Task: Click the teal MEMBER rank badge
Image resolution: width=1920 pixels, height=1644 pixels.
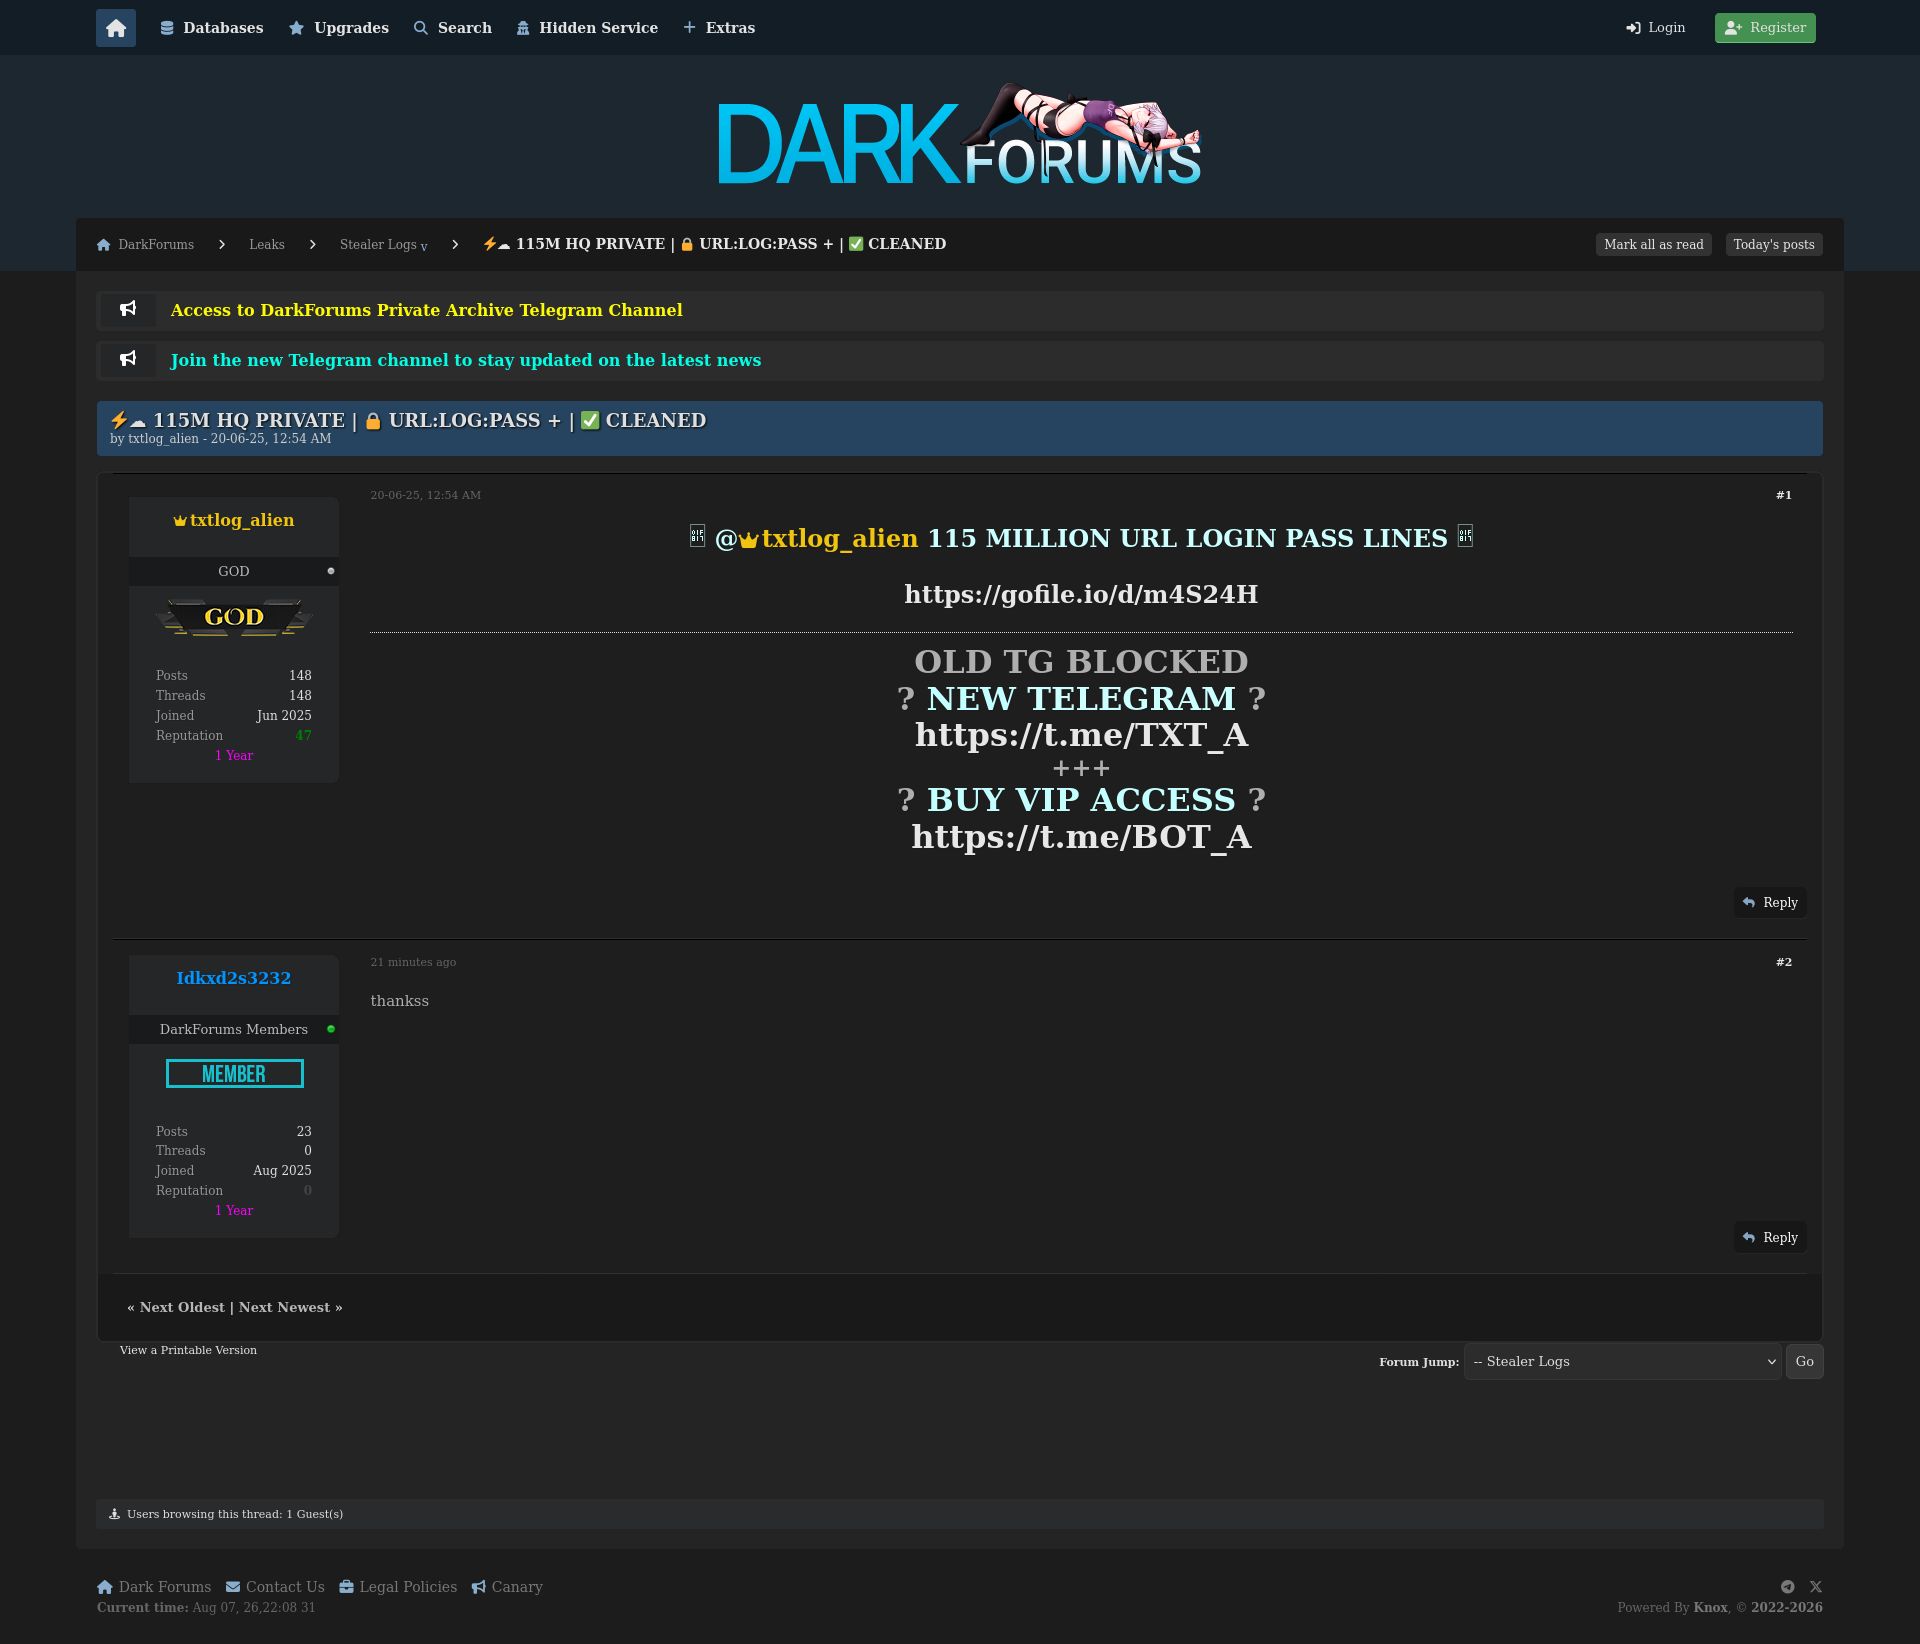Action: [234, 1074]
